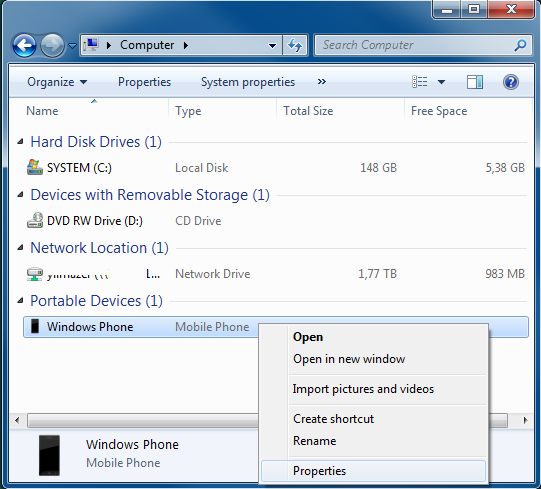The image size is (541, 489).
Task: Expand the arrow after Computer breadcrumb
Action: 186,45
